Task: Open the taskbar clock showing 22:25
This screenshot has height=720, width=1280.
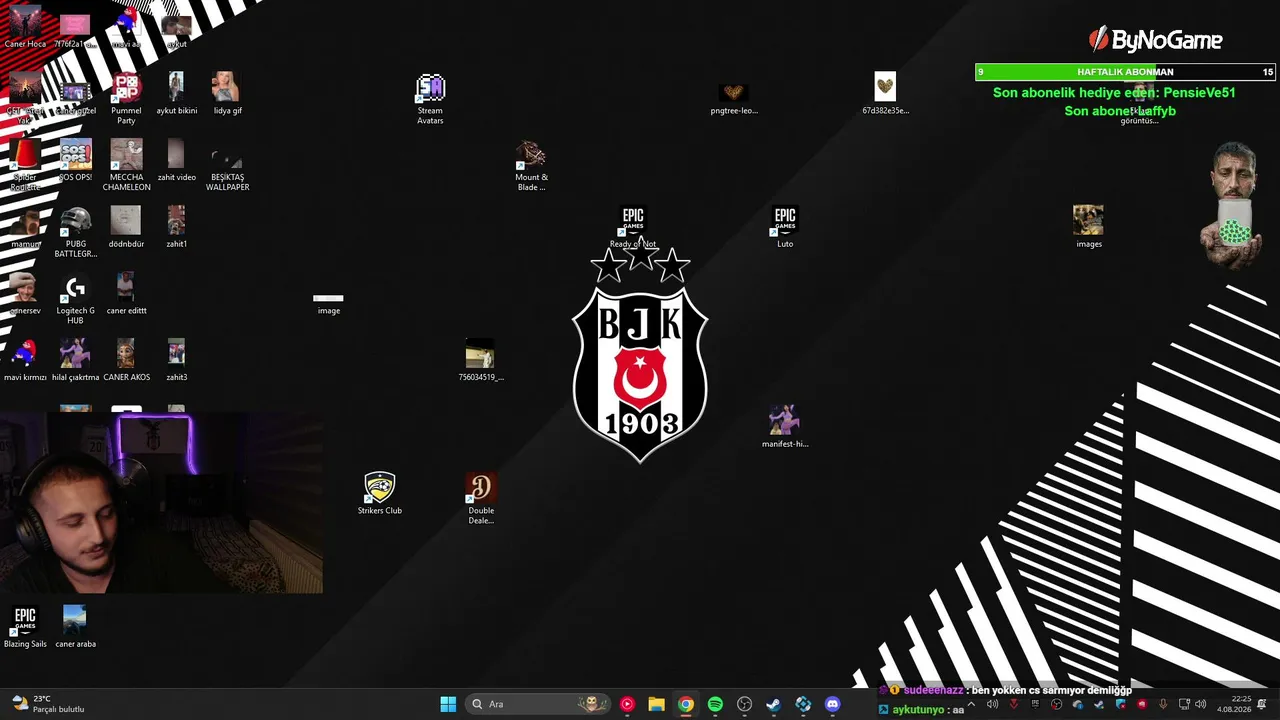Action: click(1234, 704)
